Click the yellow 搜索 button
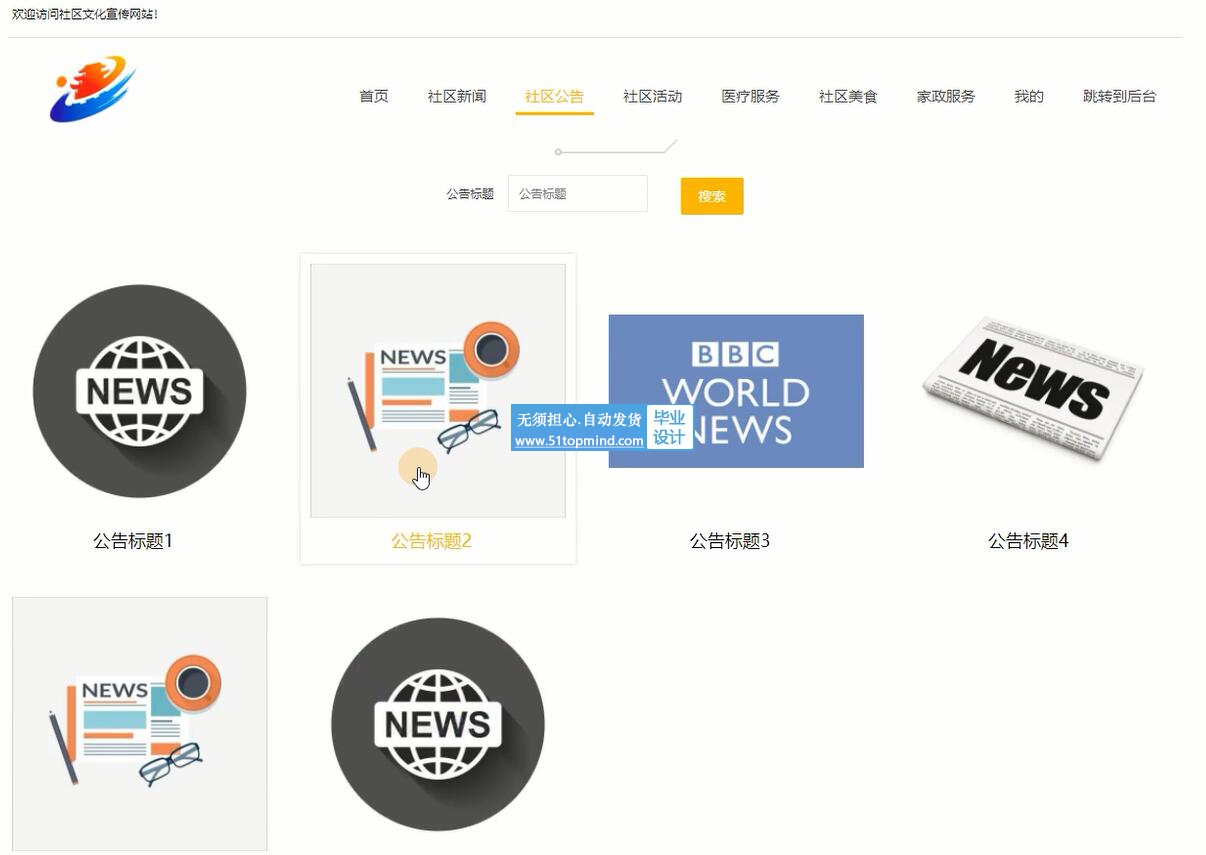 click(x=712, y=196)
